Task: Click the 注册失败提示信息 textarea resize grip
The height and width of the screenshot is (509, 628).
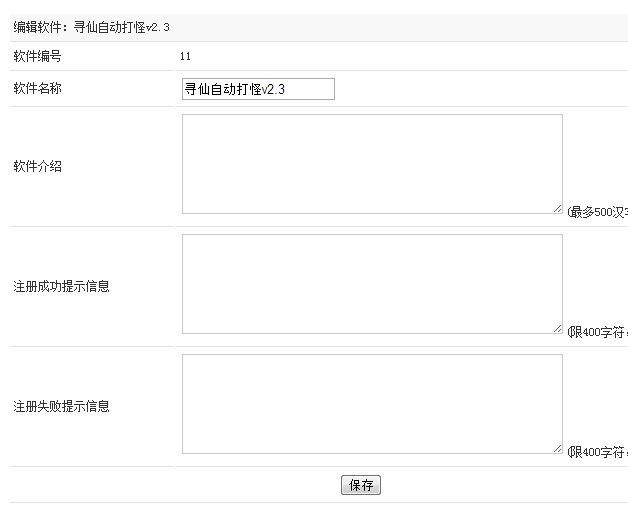Action: (x=558, y=449)
